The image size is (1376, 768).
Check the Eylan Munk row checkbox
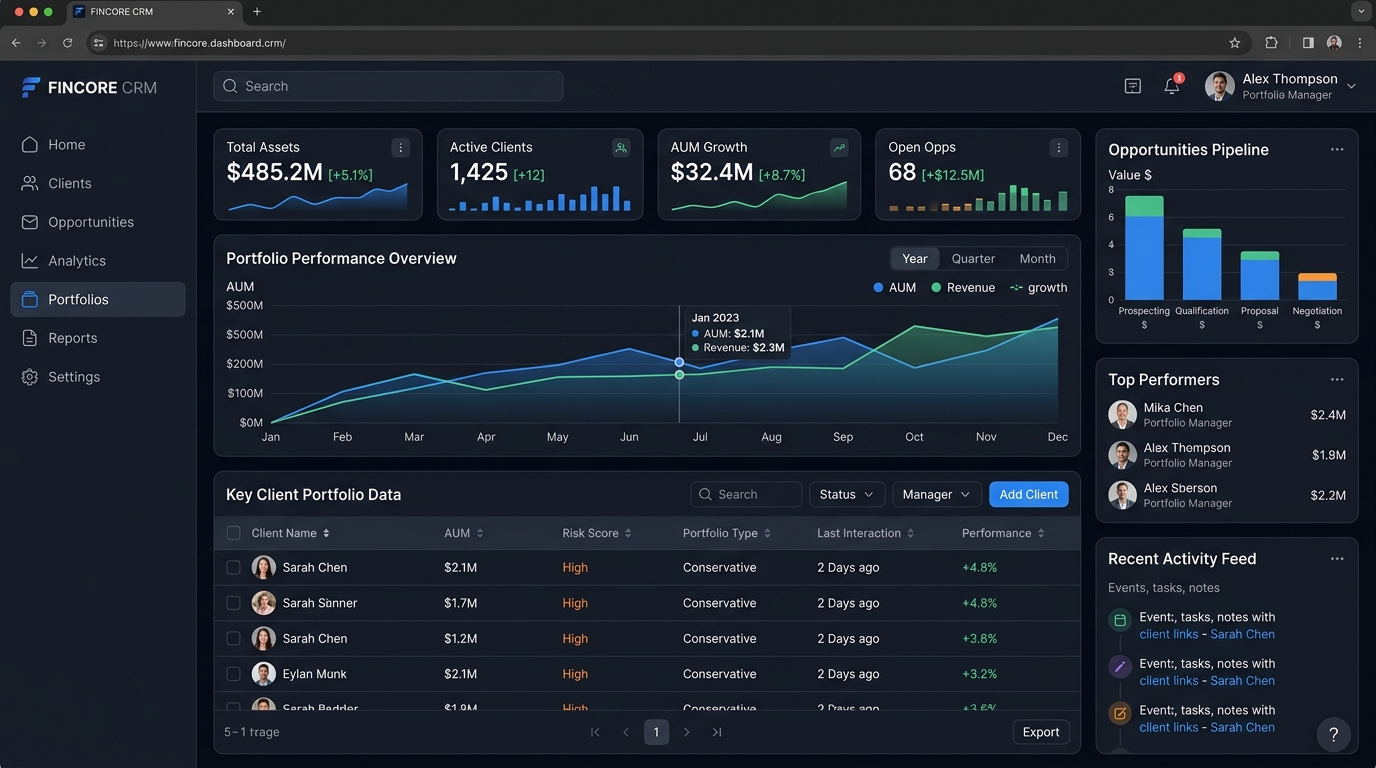[x=233, y=674]
